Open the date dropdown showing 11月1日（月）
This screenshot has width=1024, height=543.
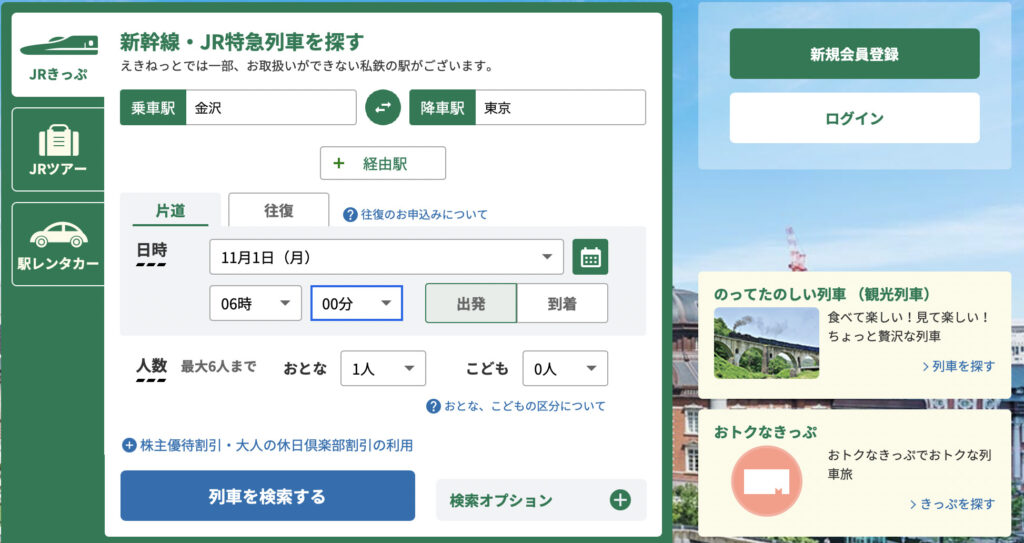click(x=387, y=257)
